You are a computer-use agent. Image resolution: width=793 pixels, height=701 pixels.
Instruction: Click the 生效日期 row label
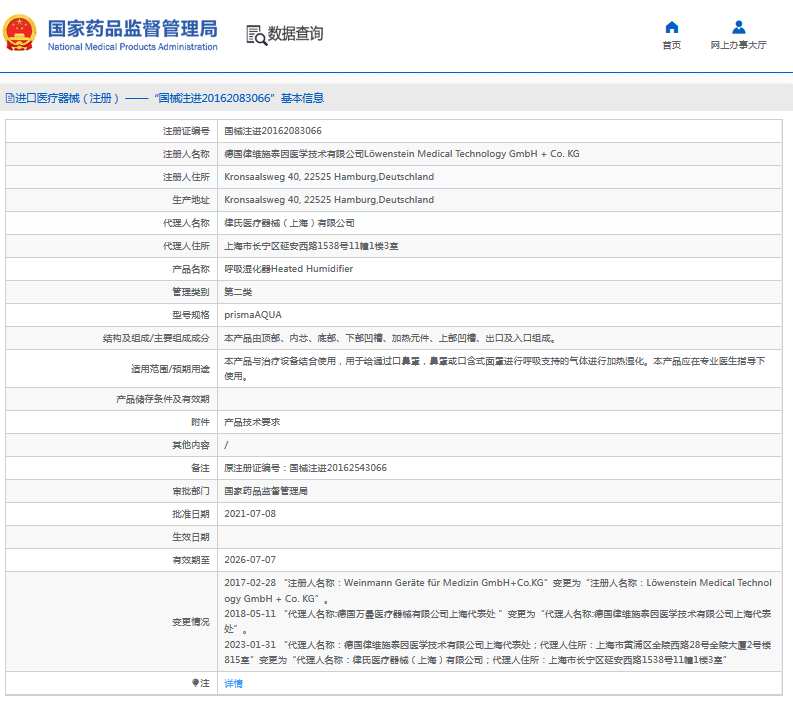coord(191,537)
